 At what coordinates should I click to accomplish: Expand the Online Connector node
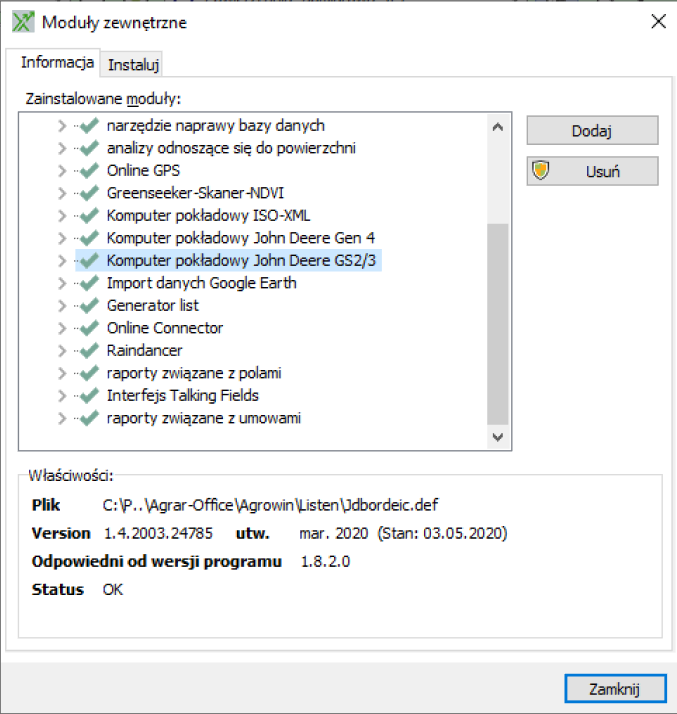(x=62, y=328)
